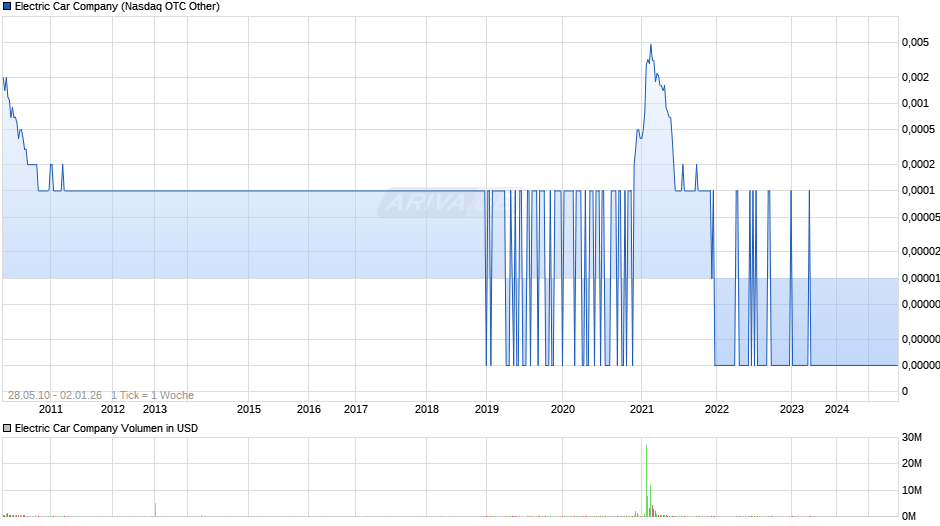Click the 2015 year label on the x-axis

coord(249,409)
